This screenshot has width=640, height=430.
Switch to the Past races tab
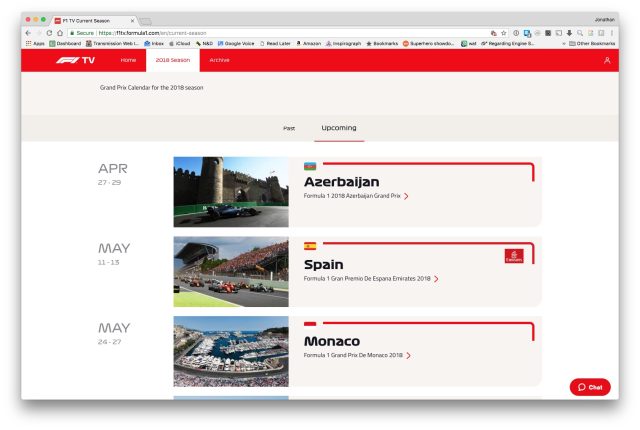point(289,128)
